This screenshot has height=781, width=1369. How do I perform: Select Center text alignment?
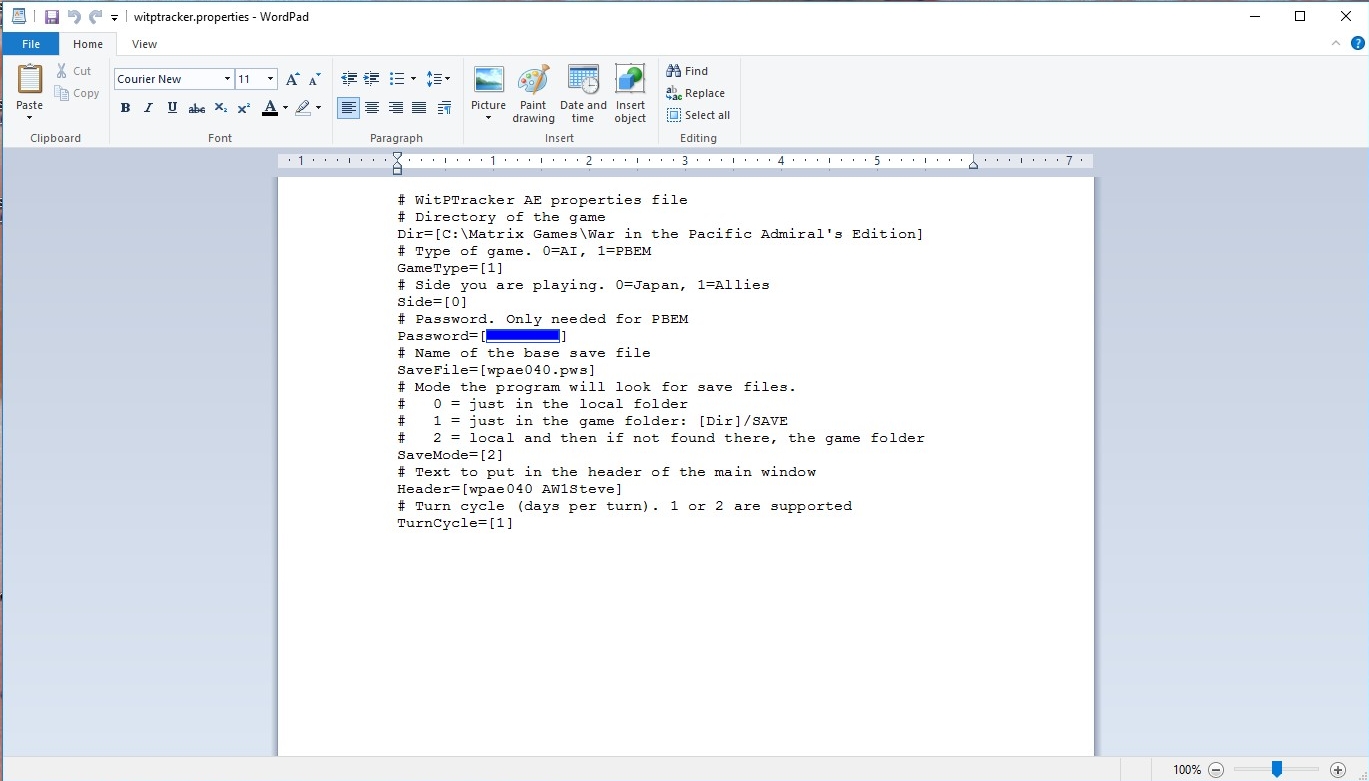click(372, 108)
